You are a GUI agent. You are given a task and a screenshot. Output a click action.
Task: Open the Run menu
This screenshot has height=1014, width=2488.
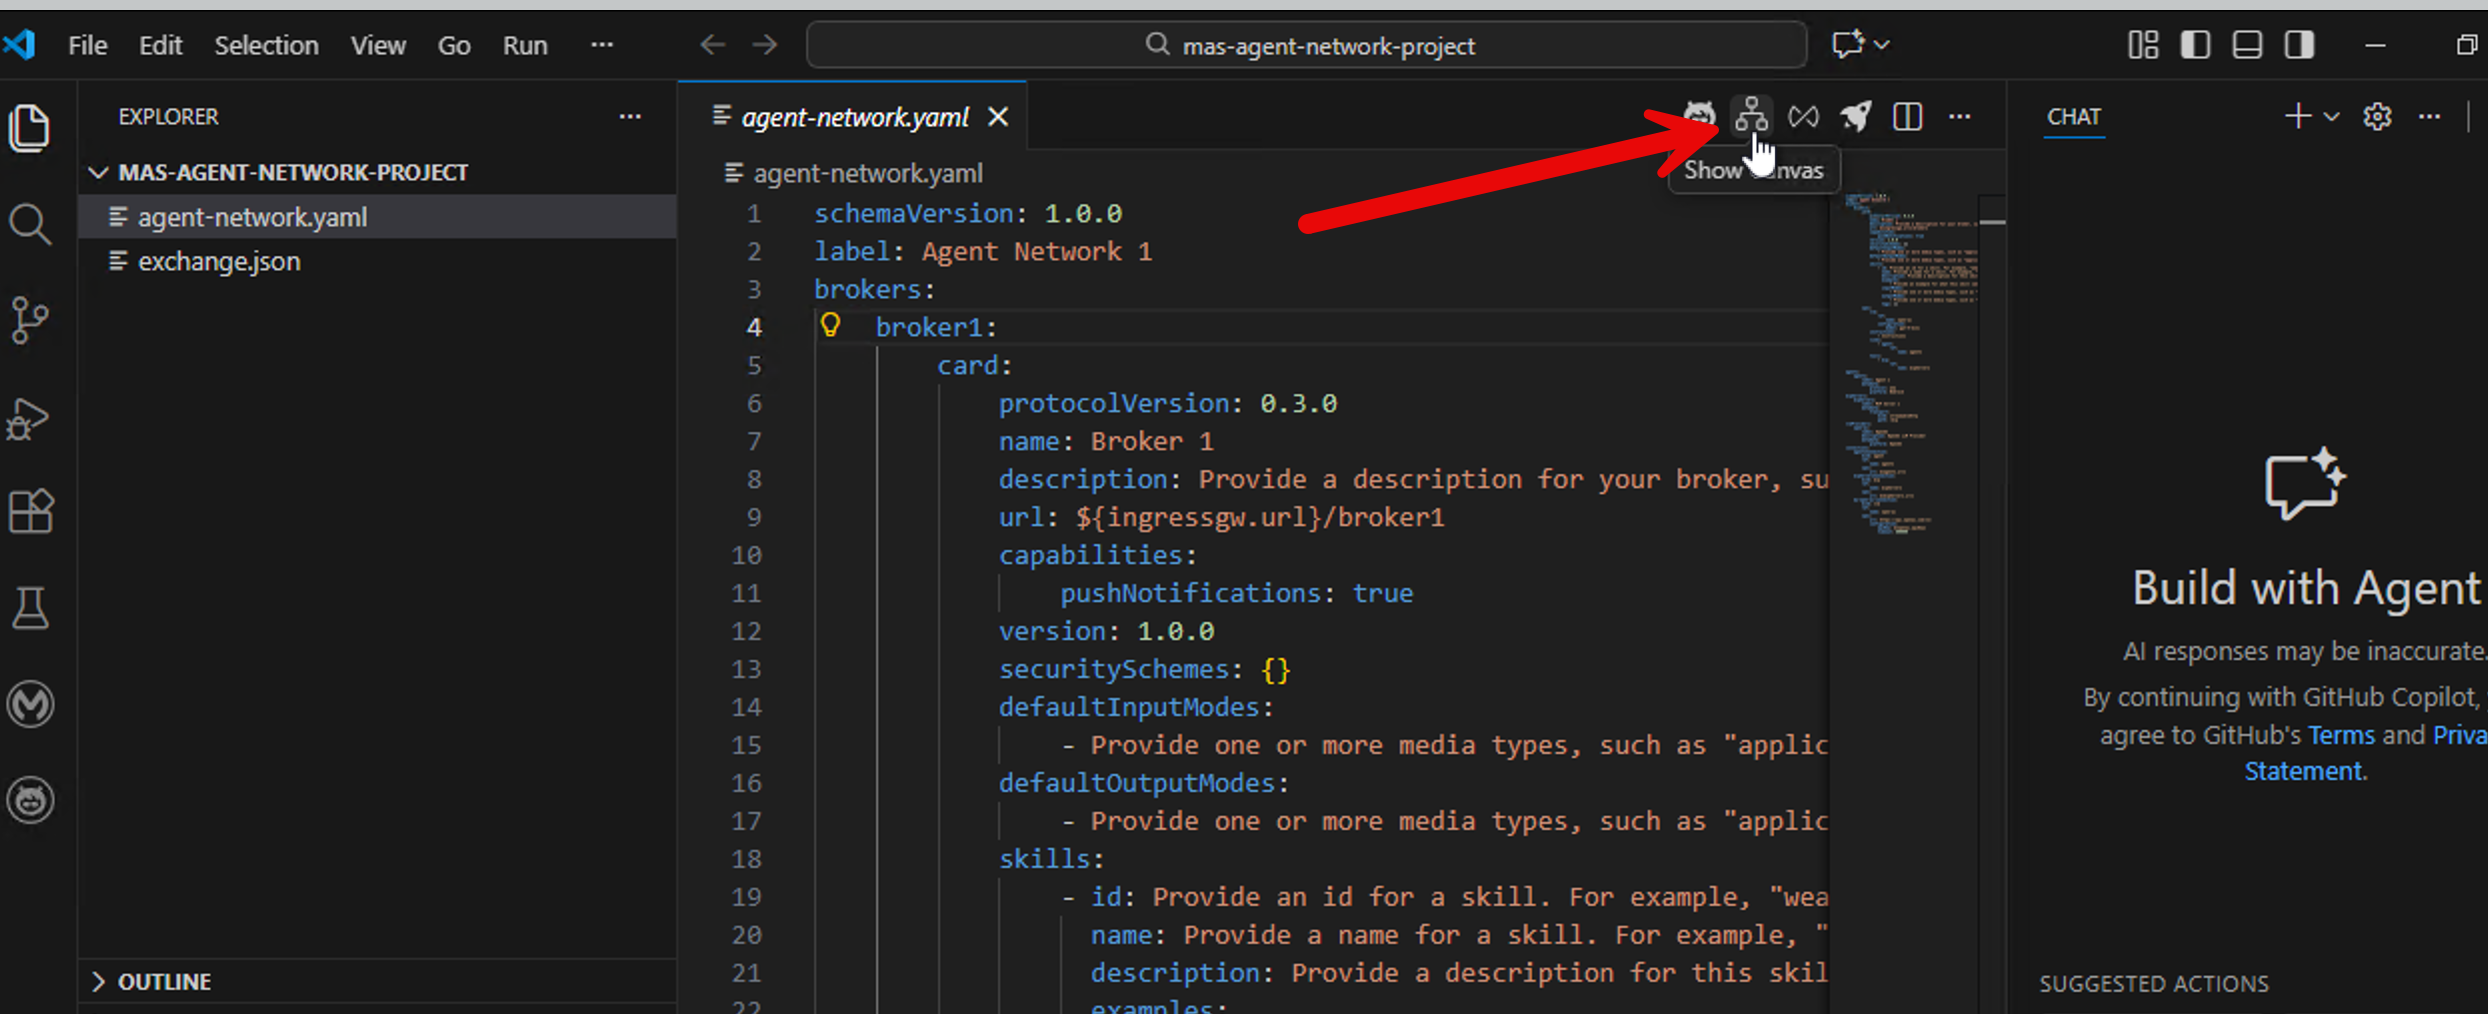524,45
